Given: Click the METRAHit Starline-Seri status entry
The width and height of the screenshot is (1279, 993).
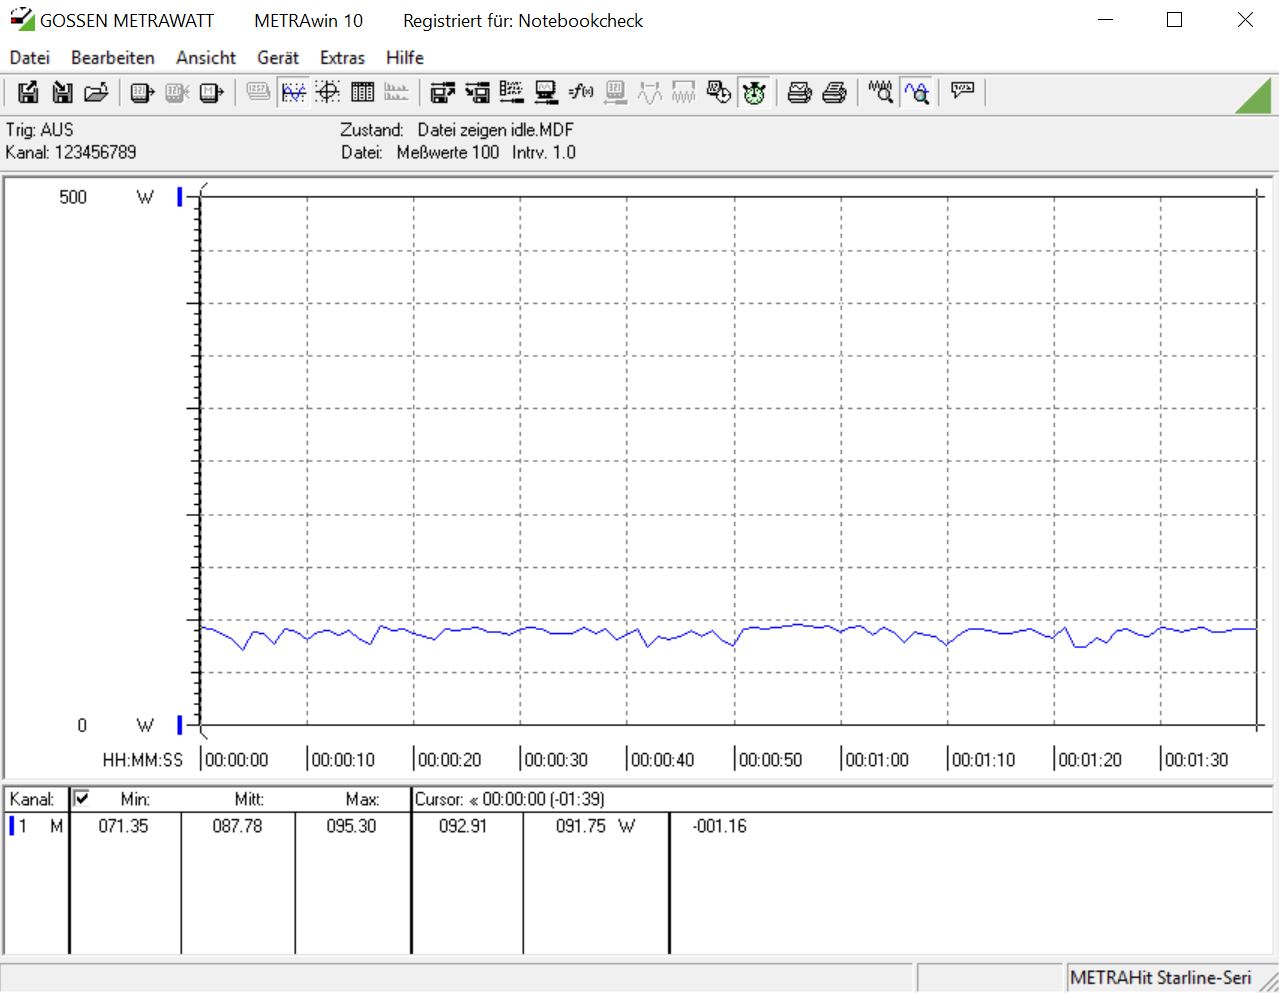Looking at the screenshot, I should [x=1160, y=978].
